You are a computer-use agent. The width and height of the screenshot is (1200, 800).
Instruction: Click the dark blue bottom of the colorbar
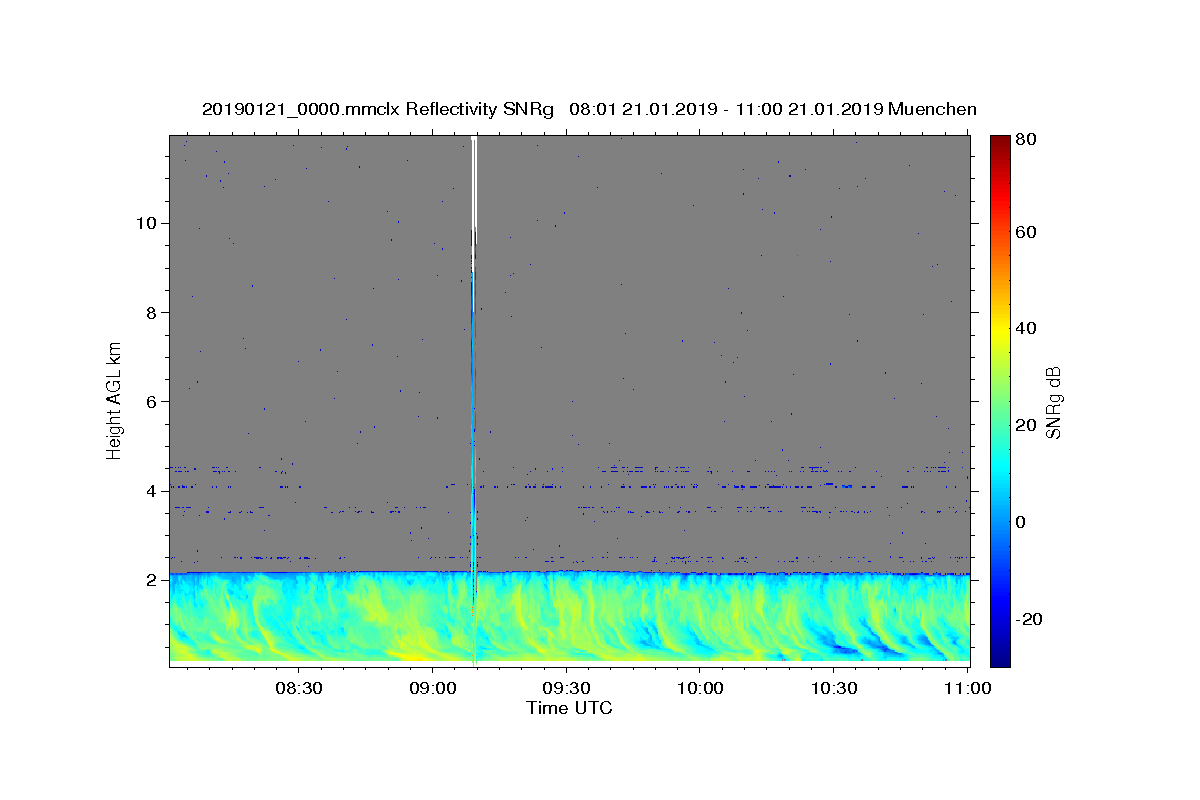1000,657
